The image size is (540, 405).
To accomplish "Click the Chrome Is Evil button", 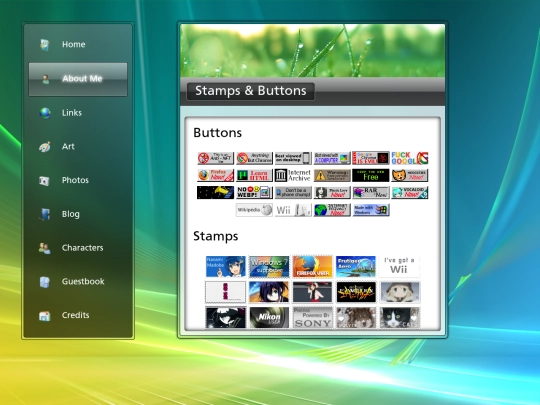I will click(371, 158).
